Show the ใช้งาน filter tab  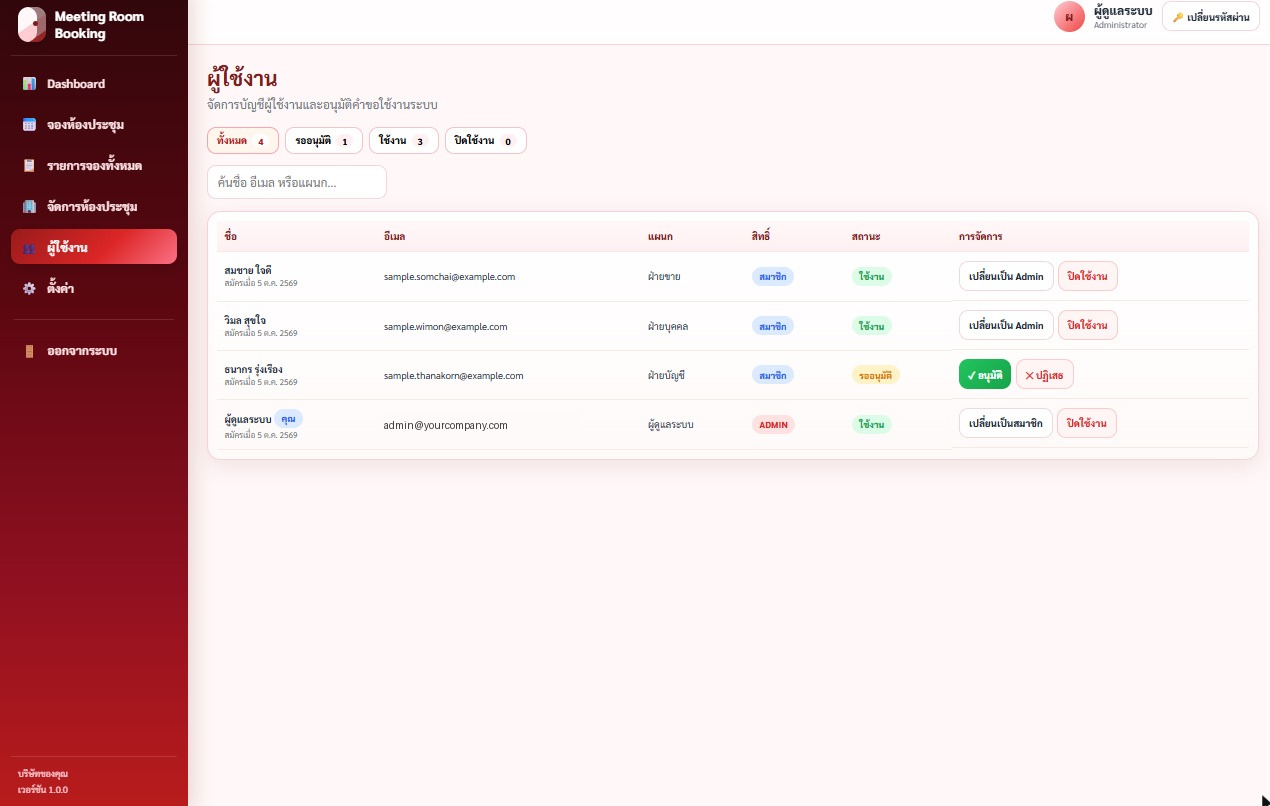point(404,141)
